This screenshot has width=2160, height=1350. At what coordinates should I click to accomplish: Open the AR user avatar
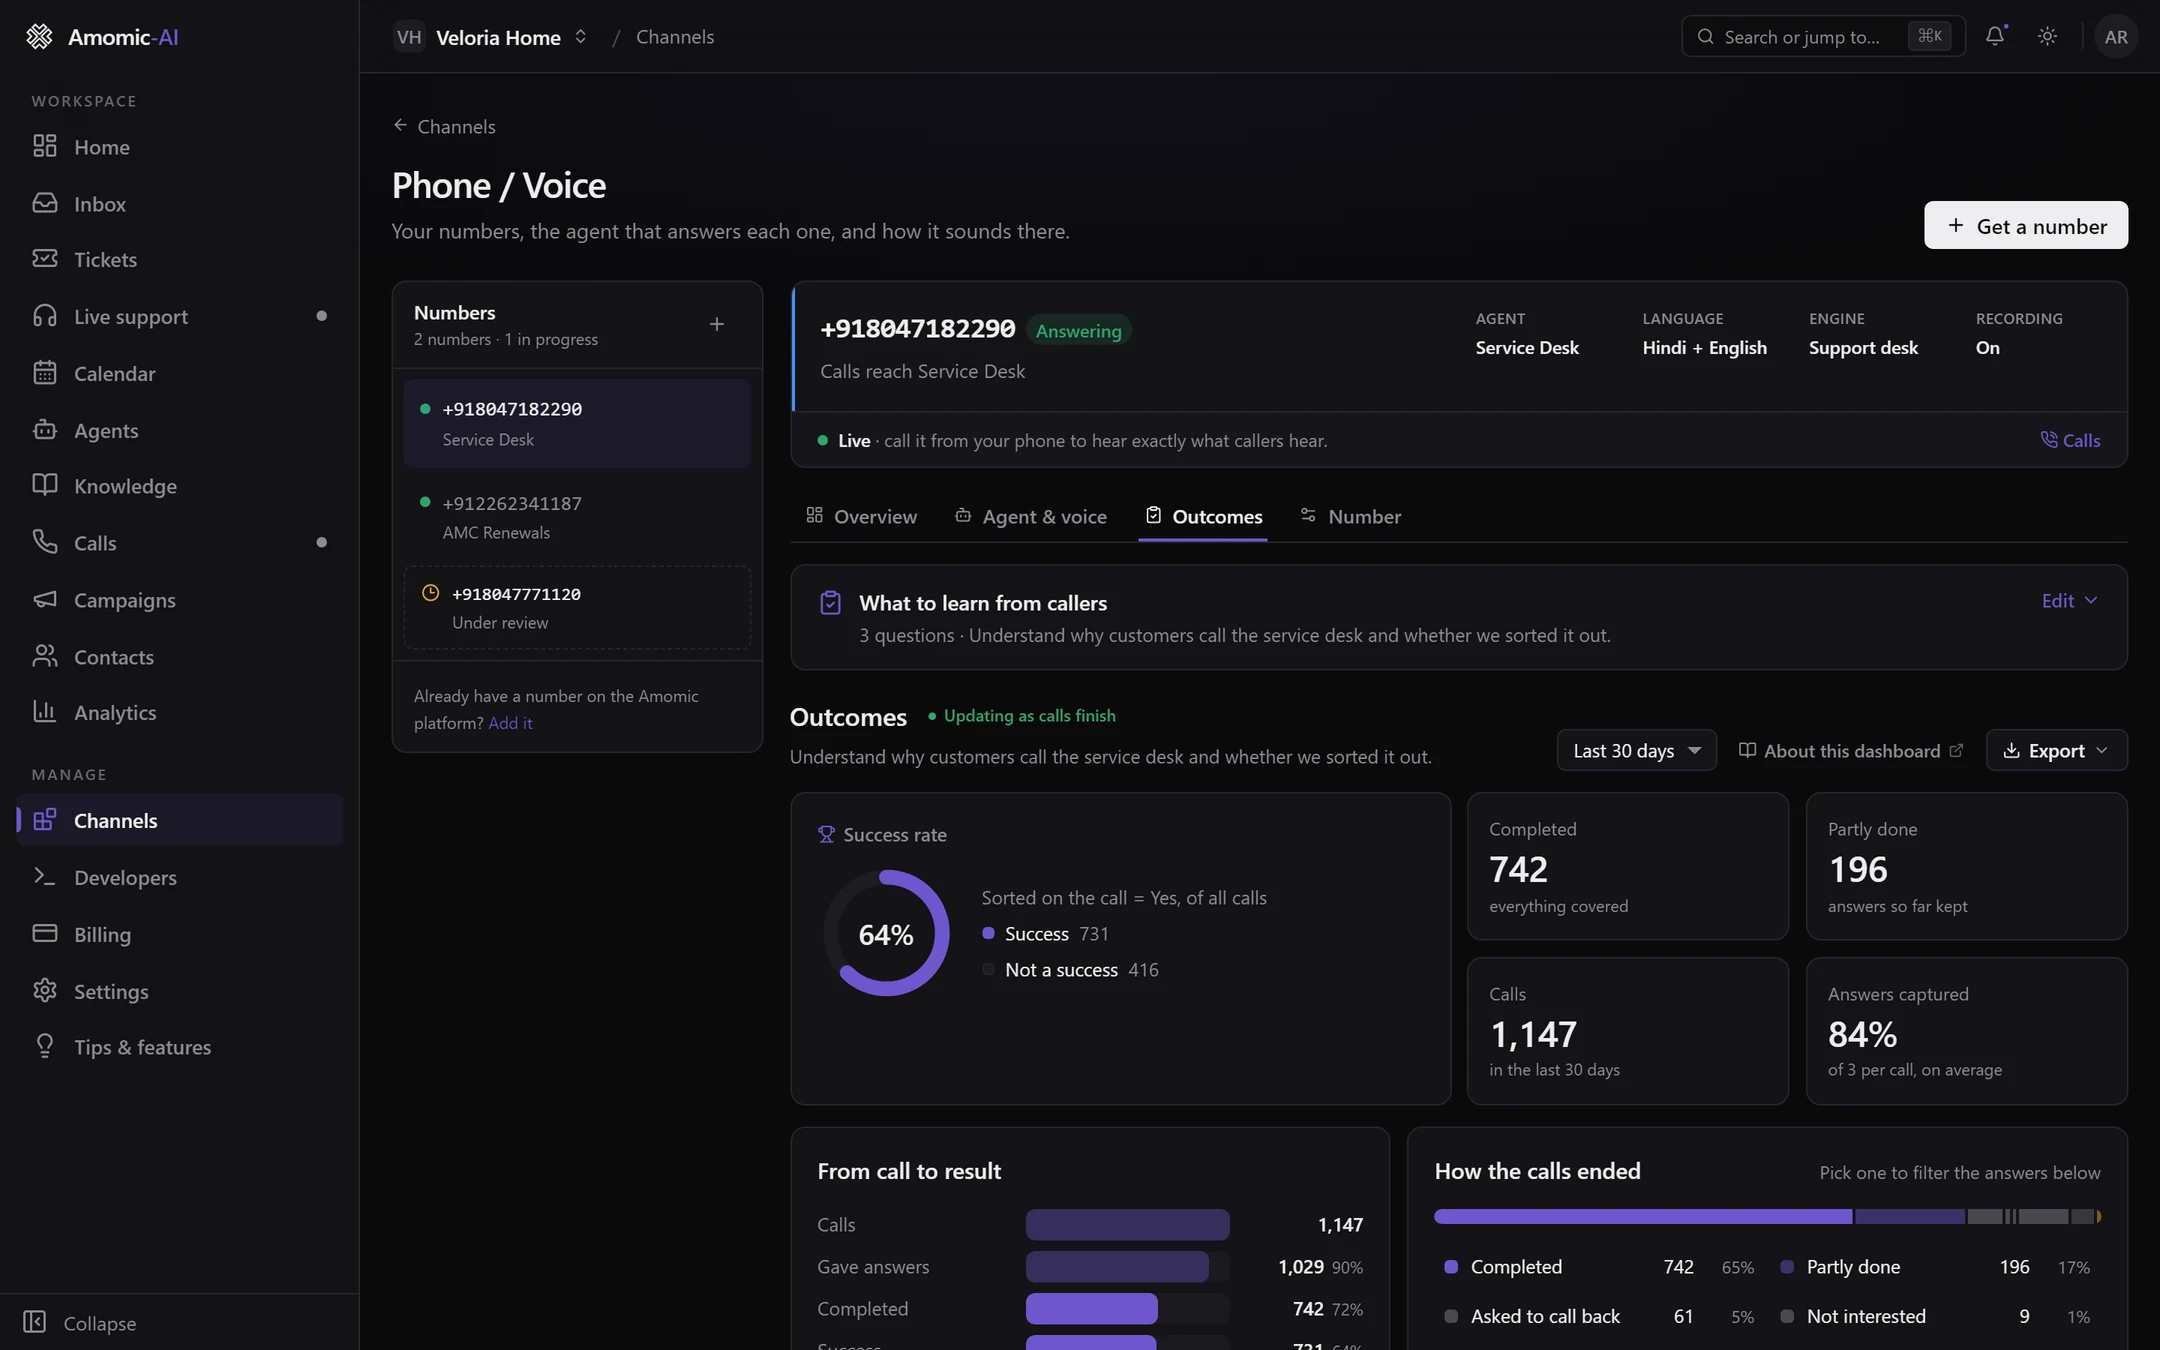(x=2116, y=36)
